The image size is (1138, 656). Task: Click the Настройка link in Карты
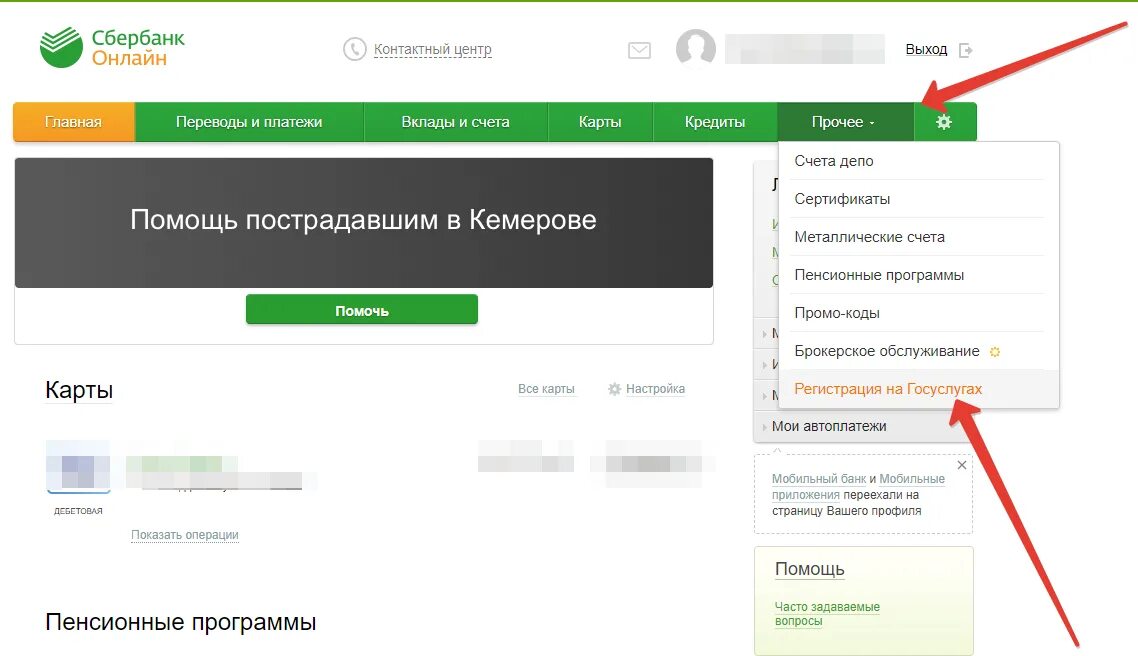(x=655, y=389)
